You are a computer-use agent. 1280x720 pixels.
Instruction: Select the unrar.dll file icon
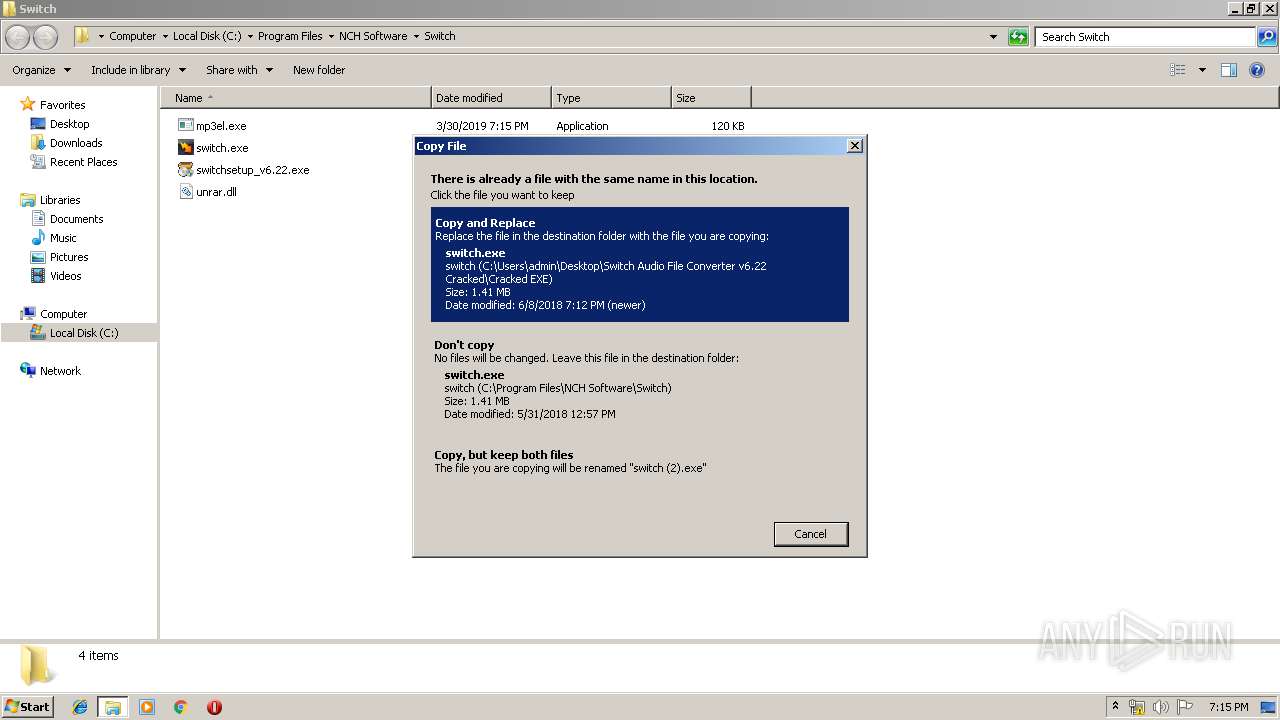[185, 192]
